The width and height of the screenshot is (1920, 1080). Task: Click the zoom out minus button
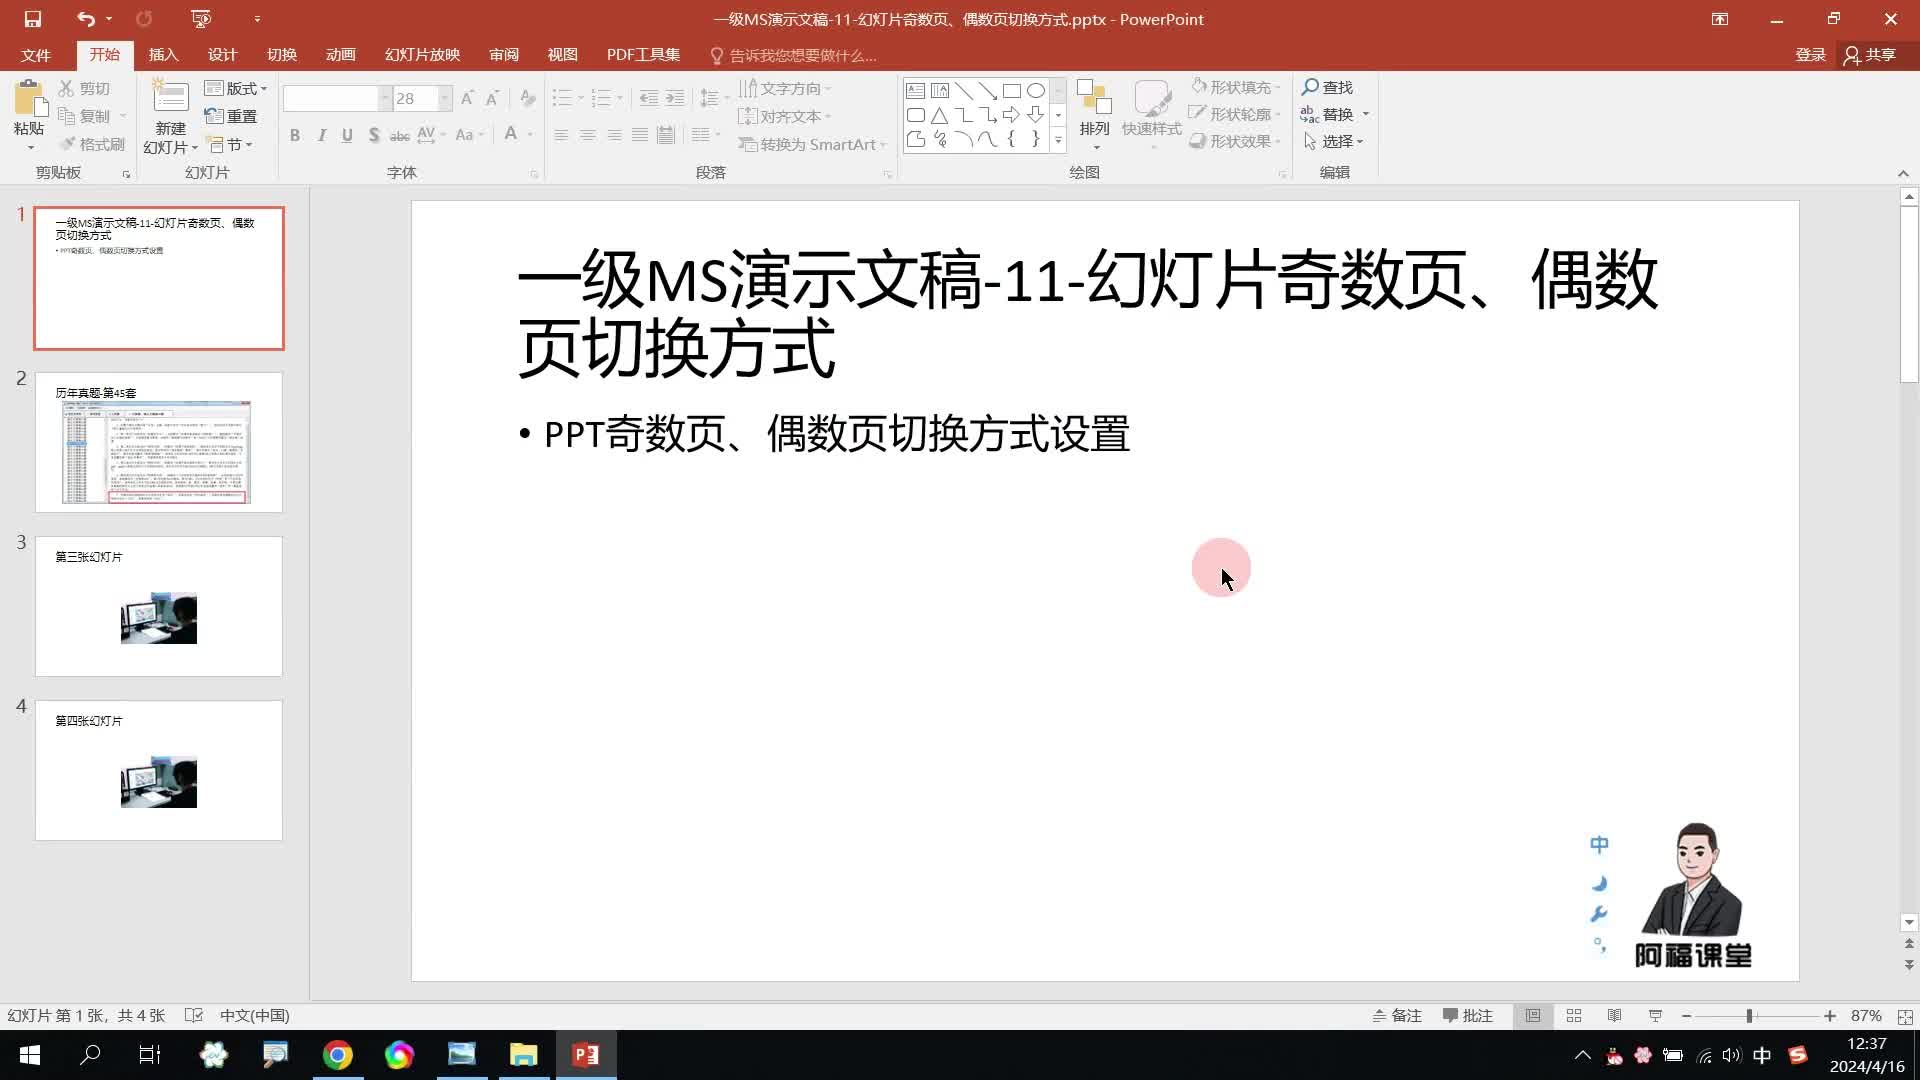click(x=1687, y=1016)
